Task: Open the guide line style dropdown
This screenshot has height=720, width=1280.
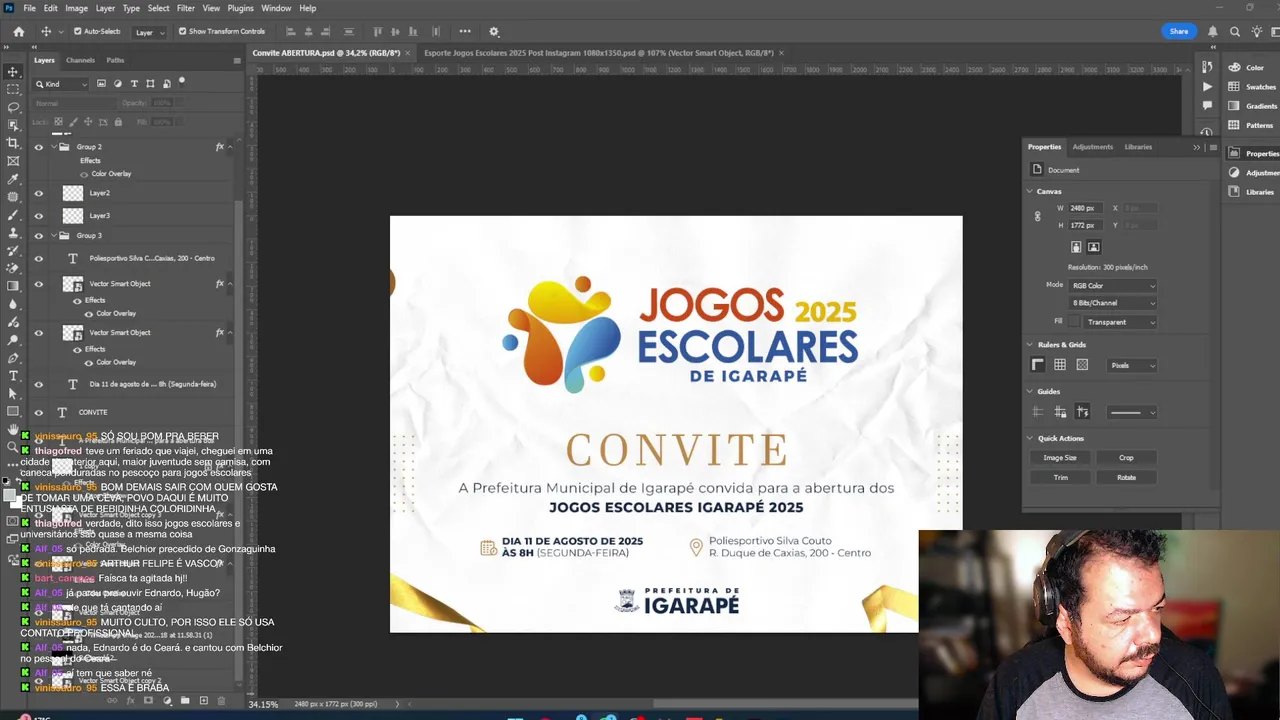Action: (x=1132, y=412)
